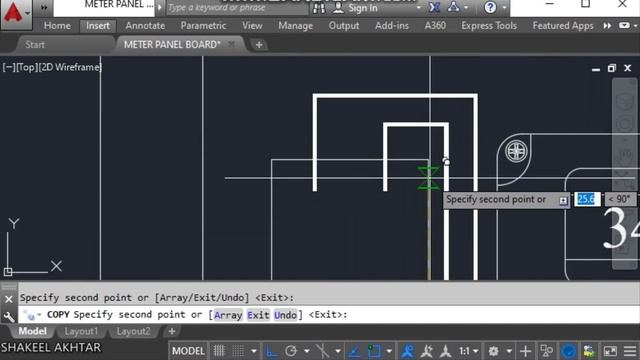Switch to the Manage ribbon tab

pyautogui.click(x=296, y=26)
